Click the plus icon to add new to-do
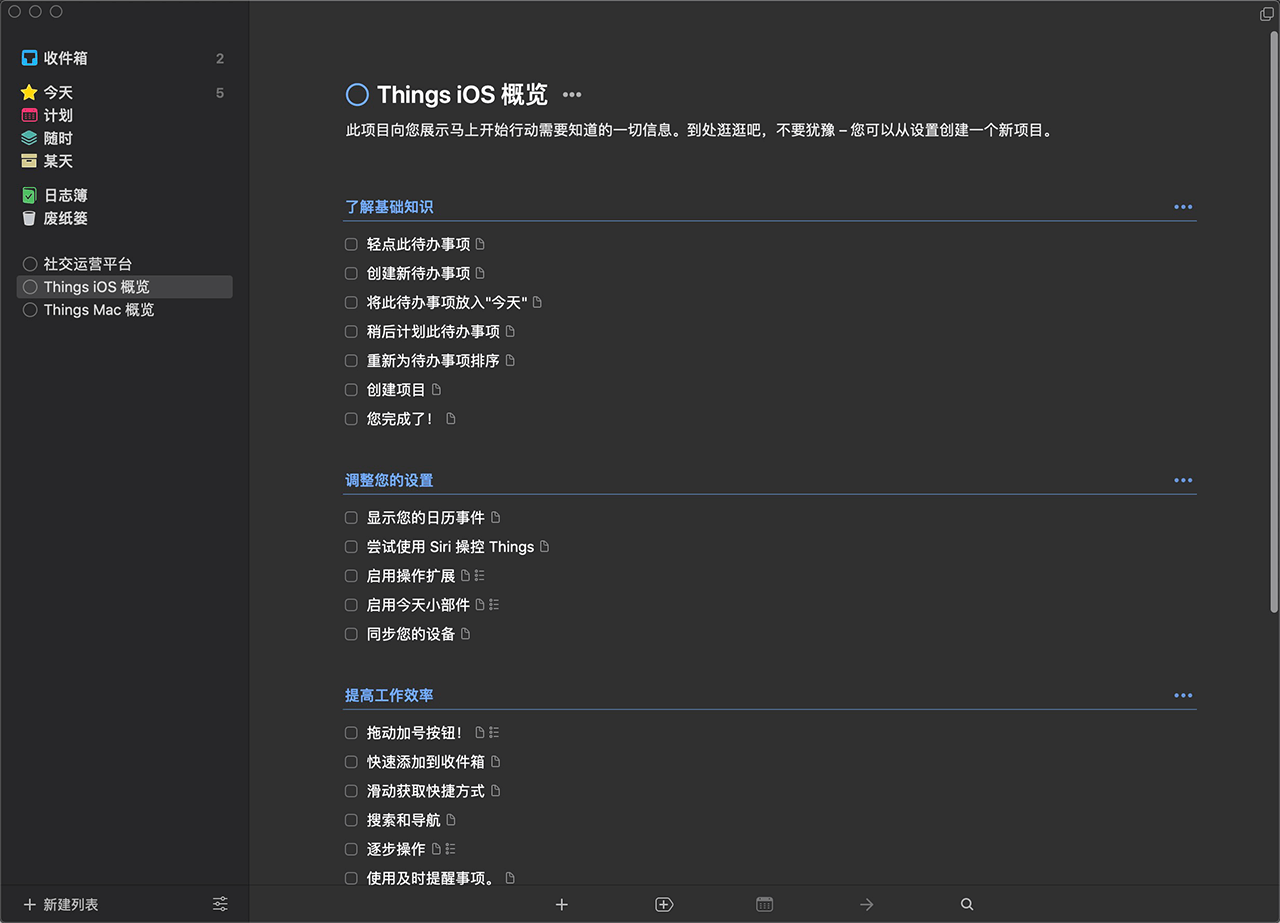1280x923 pixels. coord(562,904)
